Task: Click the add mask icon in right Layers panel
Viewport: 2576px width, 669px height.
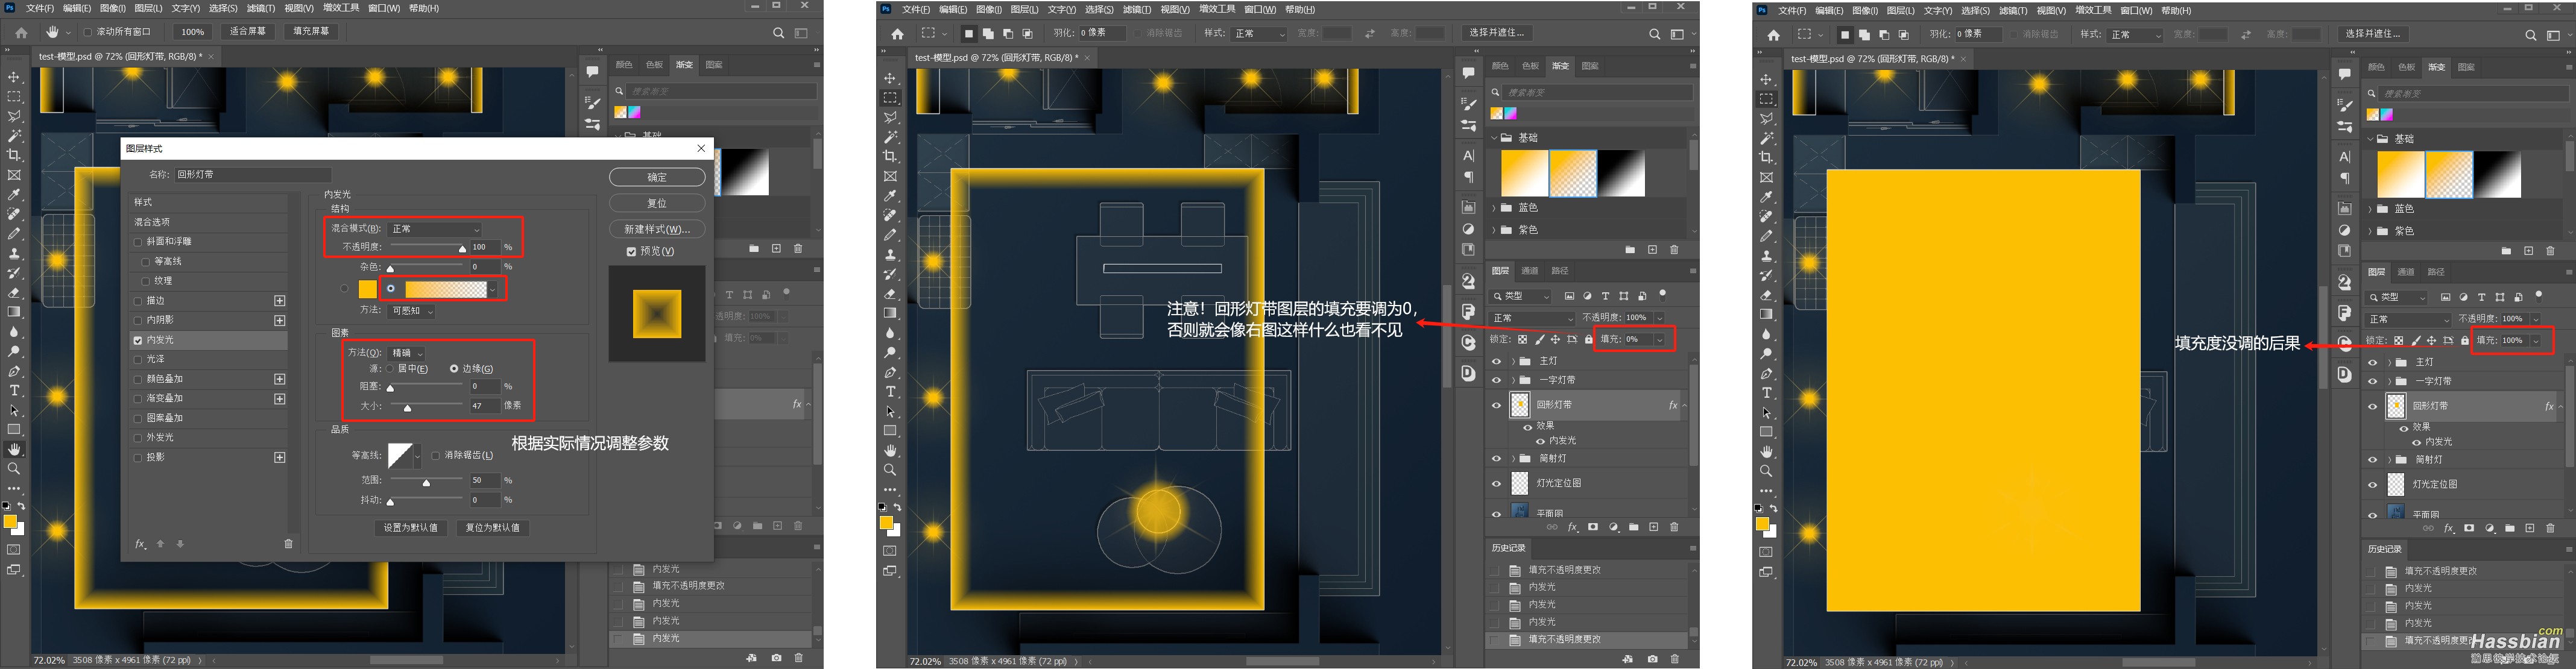Action: (x=2469, y=528)
